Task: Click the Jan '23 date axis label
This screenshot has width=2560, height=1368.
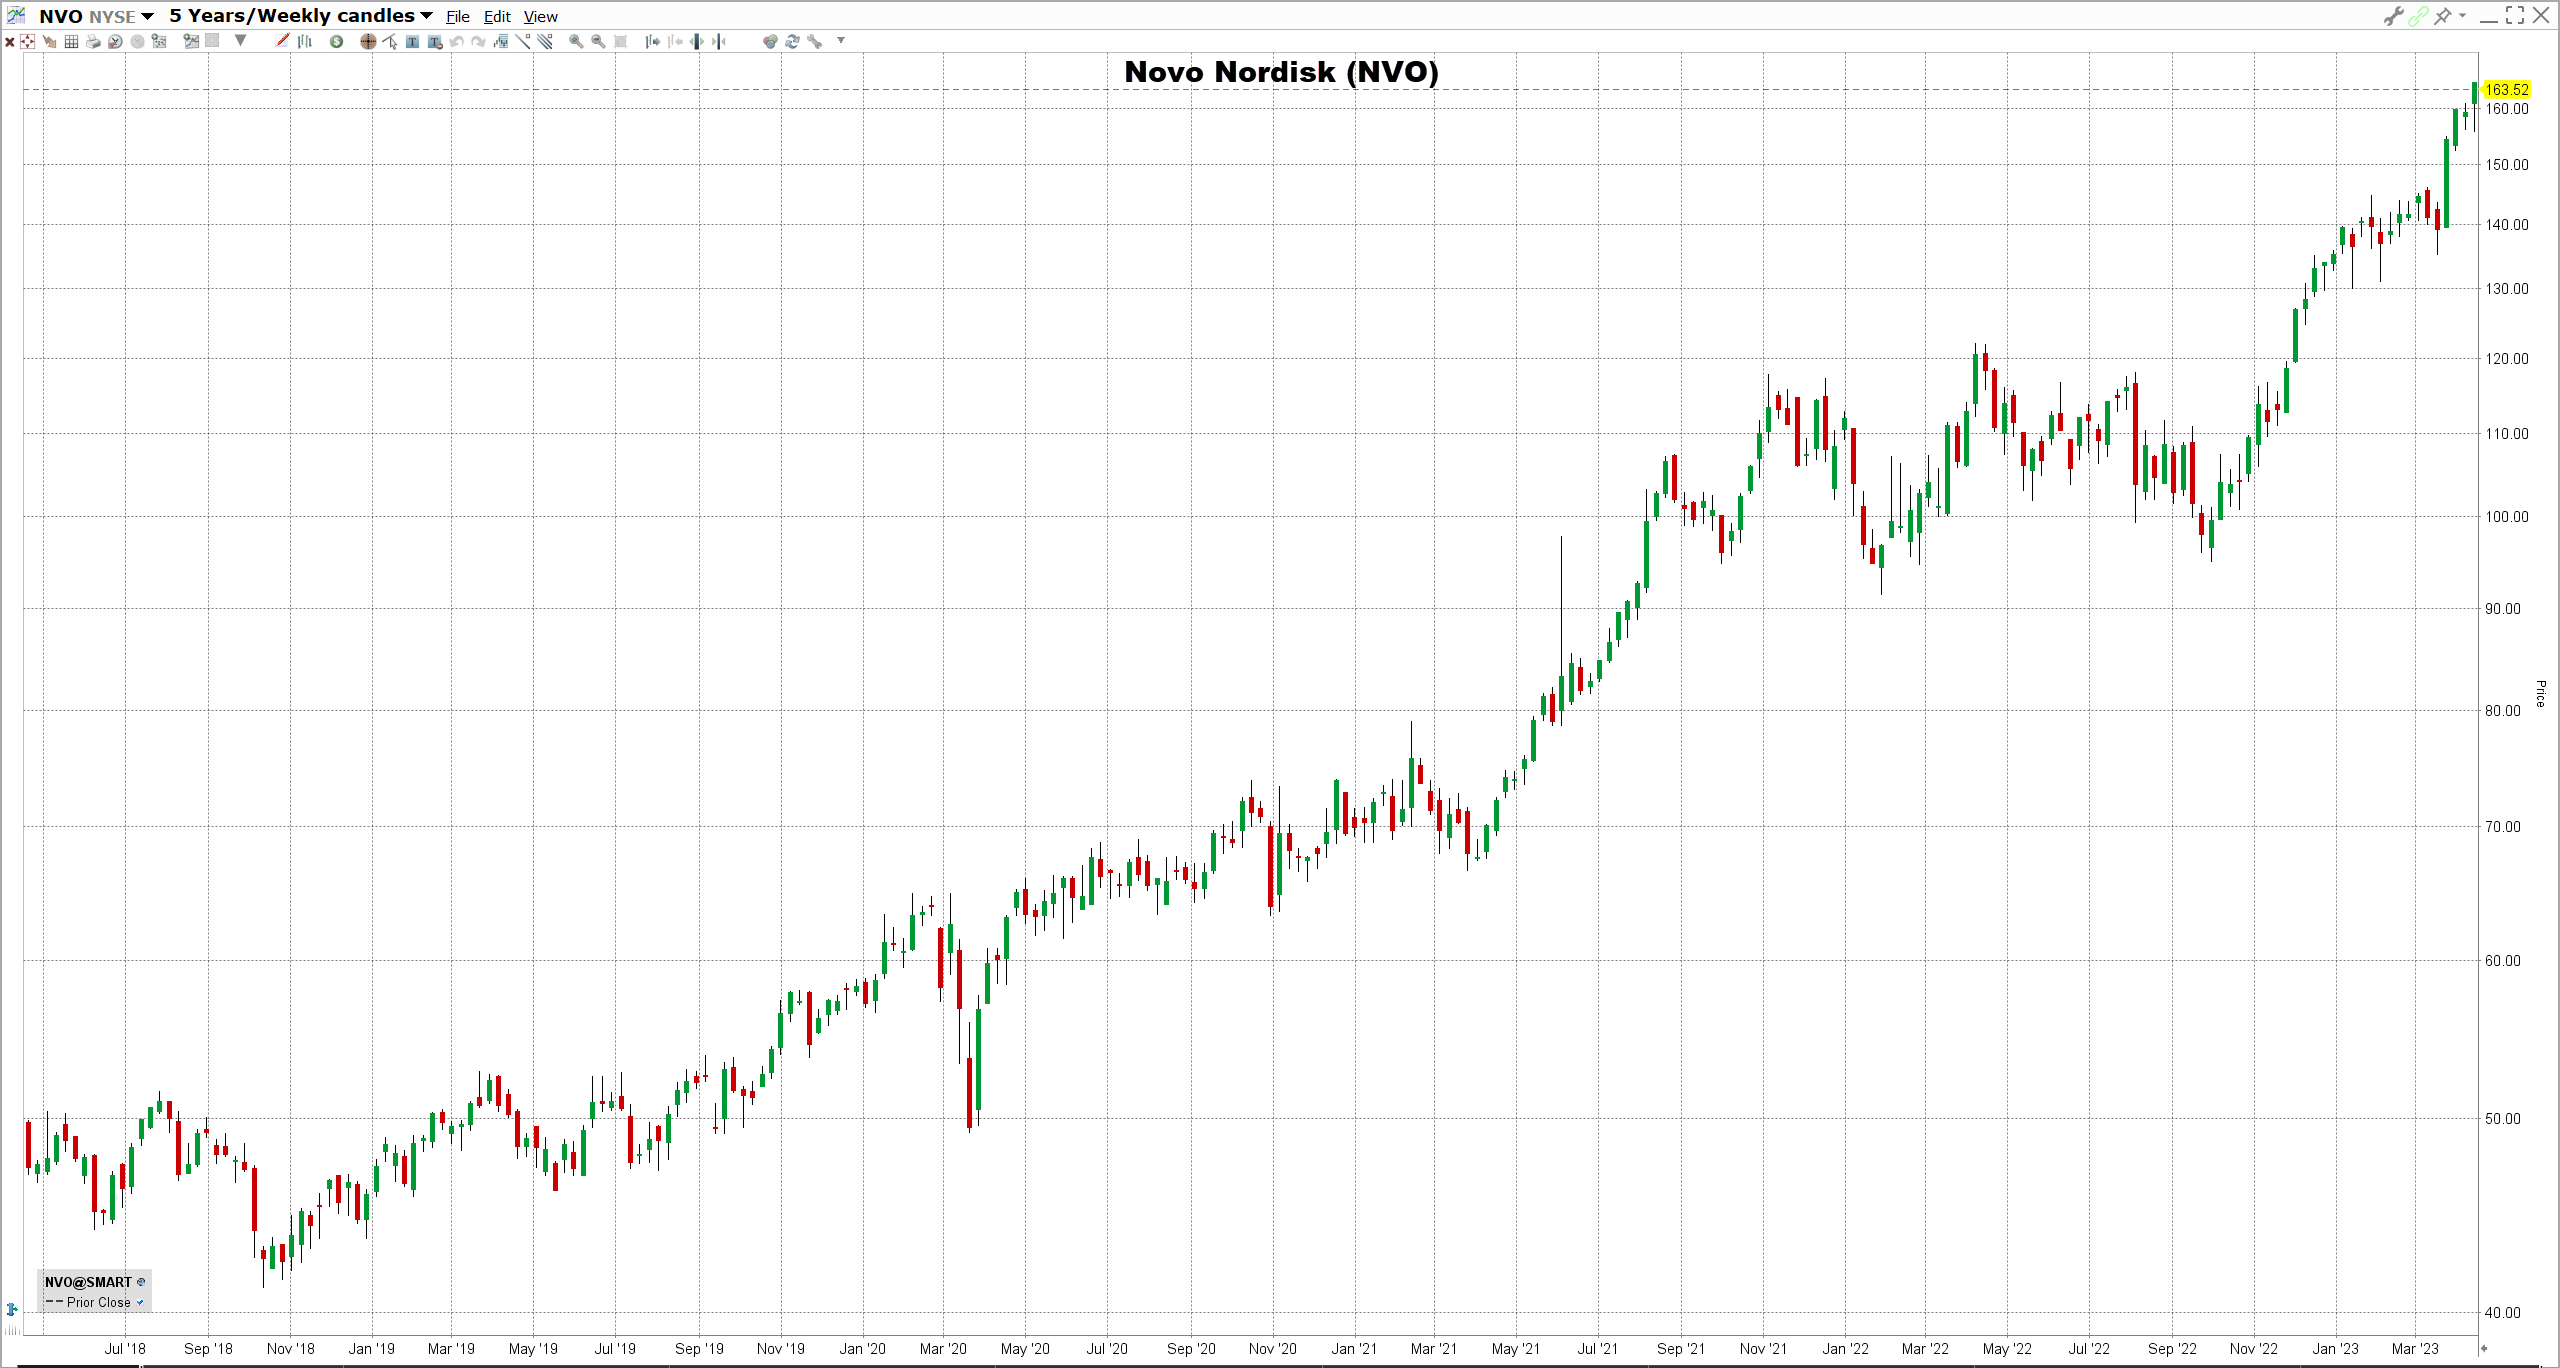Action: tap(2335, 1349)
